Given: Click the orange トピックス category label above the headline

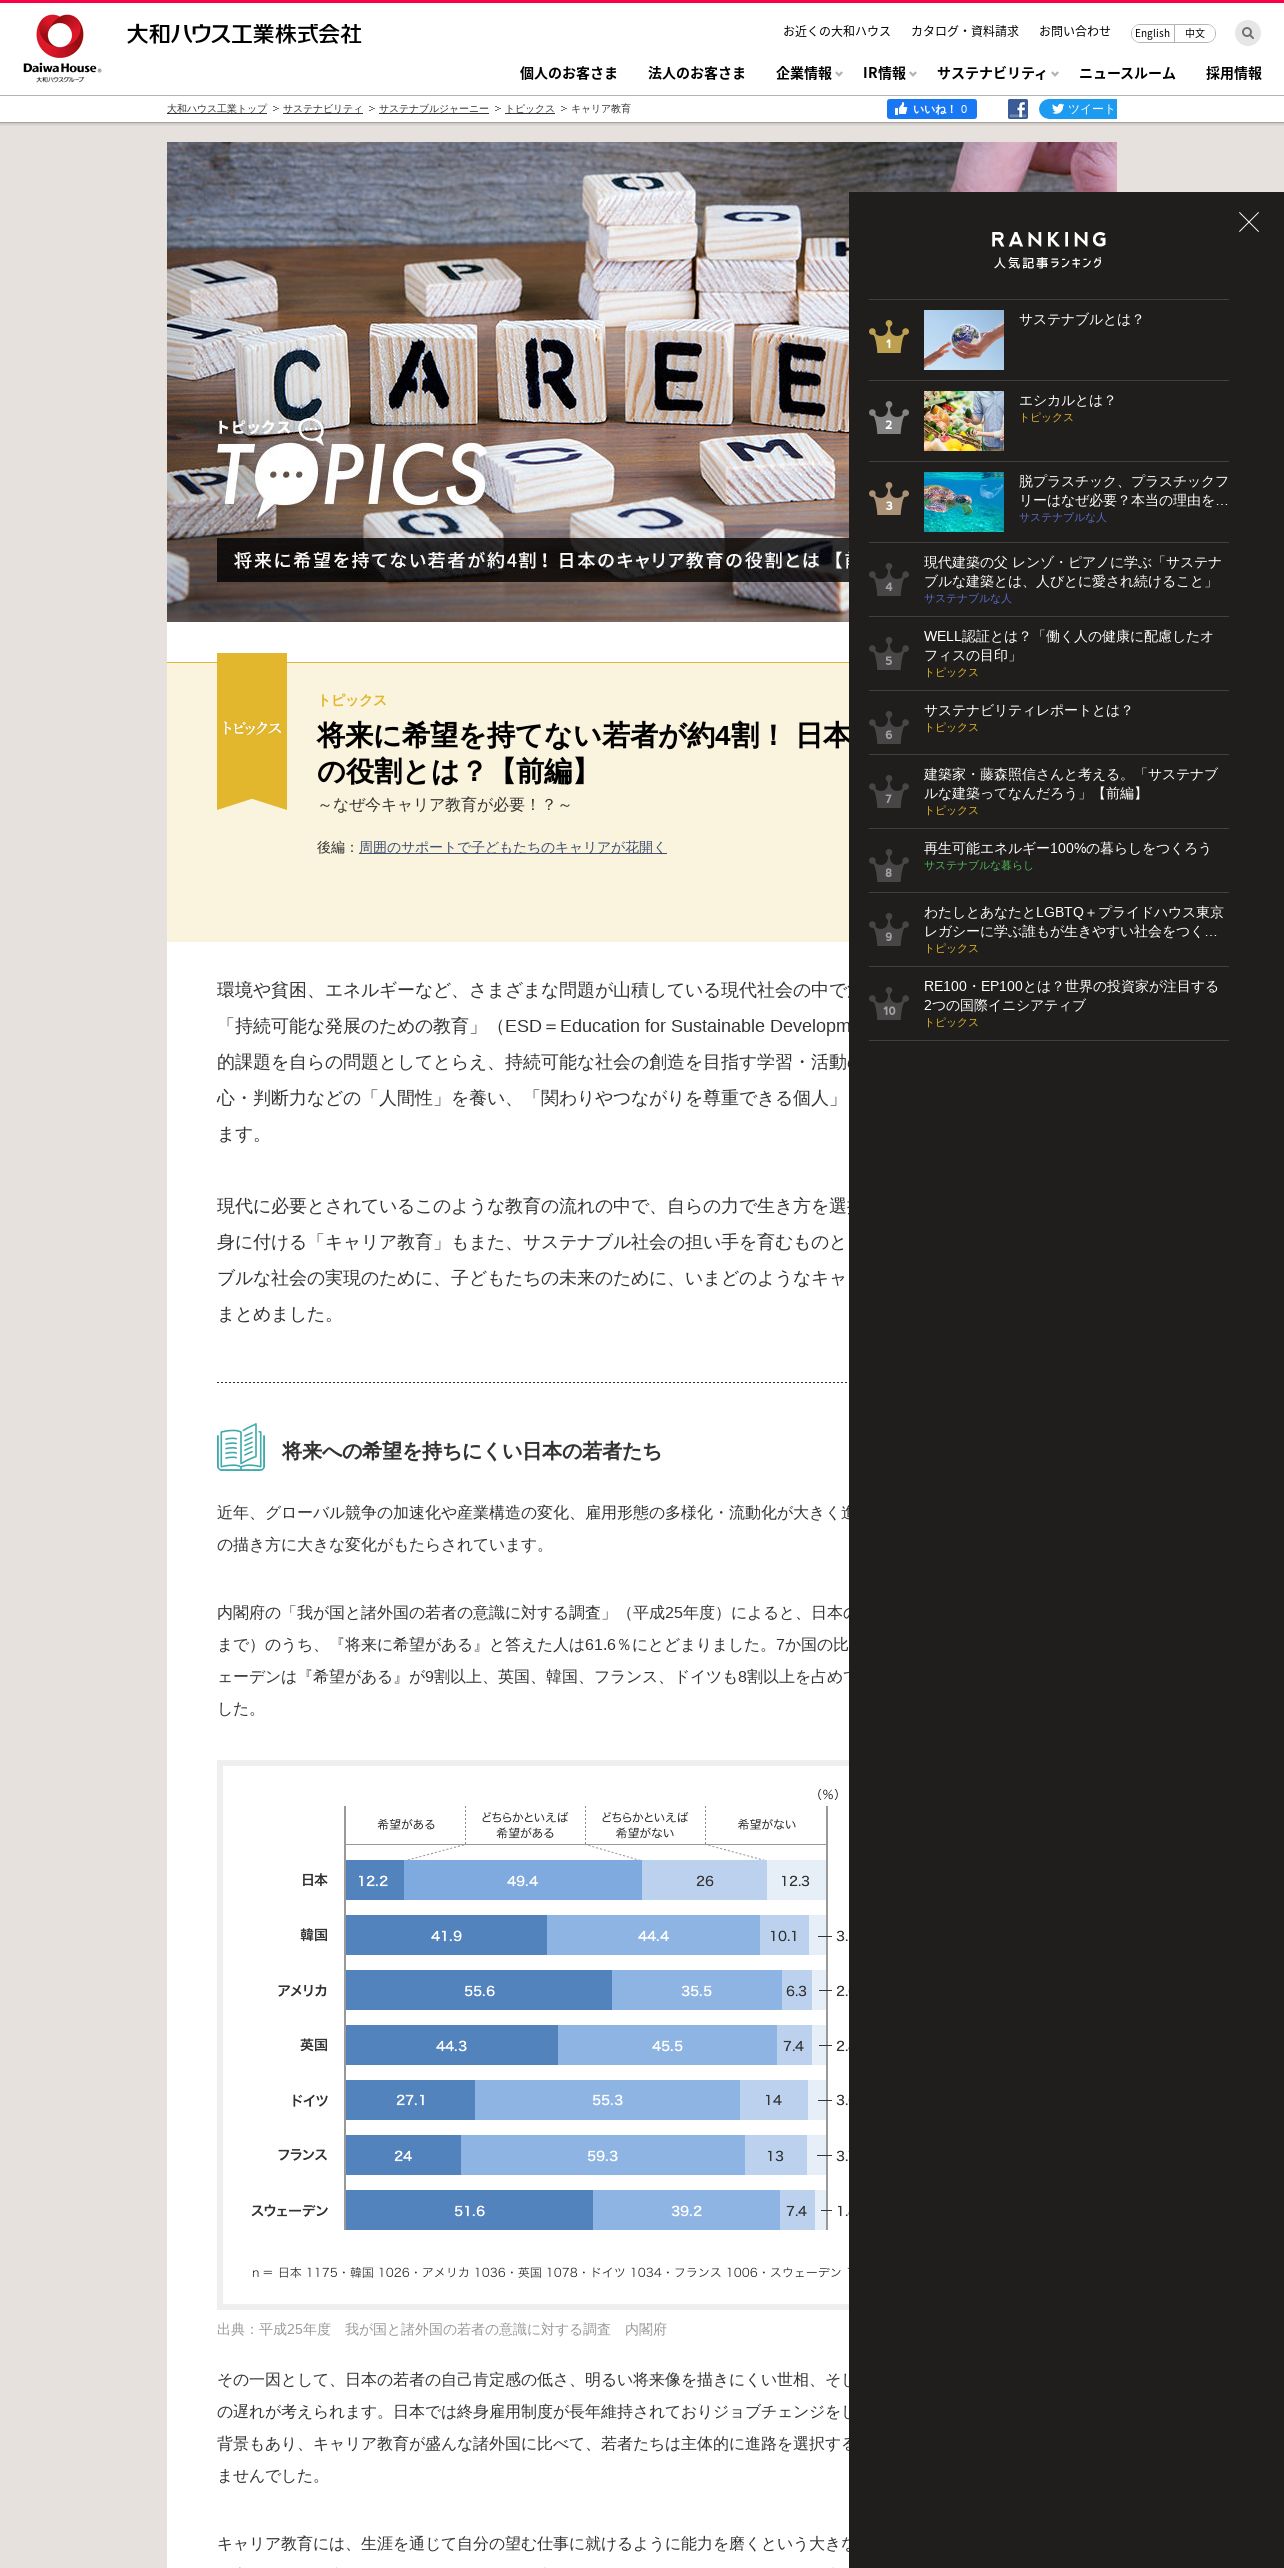Looking at the screenshot, I should tap(352, 700).
